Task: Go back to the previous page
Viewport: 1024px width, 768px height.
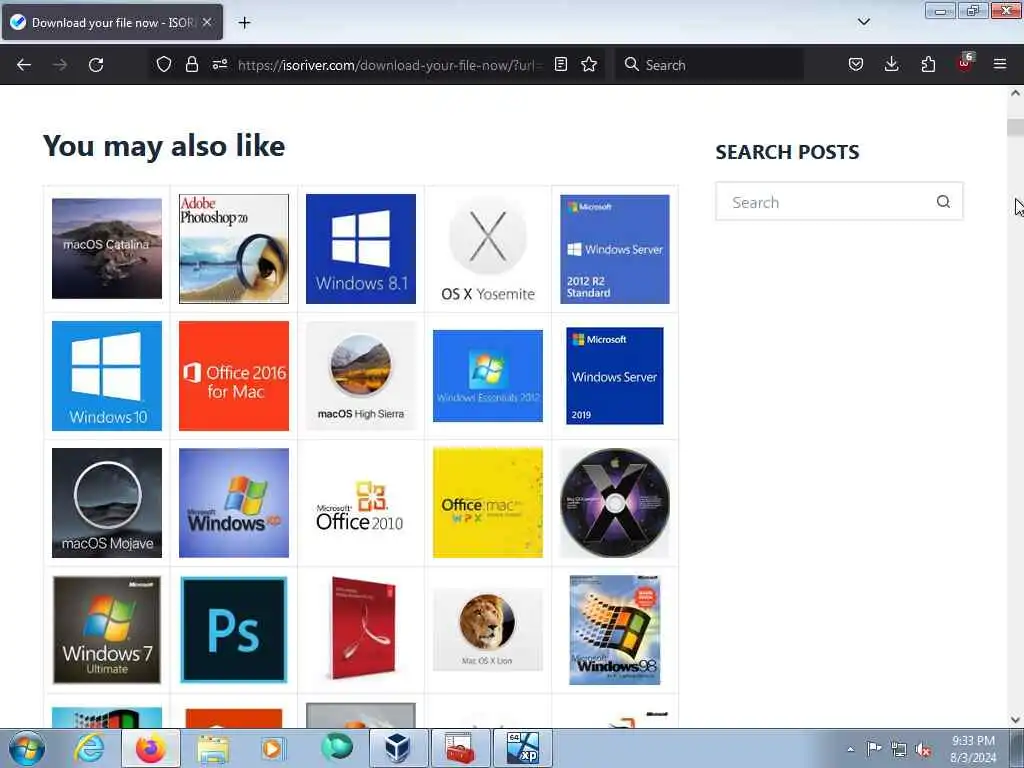Action: click(x=24, y=65)
